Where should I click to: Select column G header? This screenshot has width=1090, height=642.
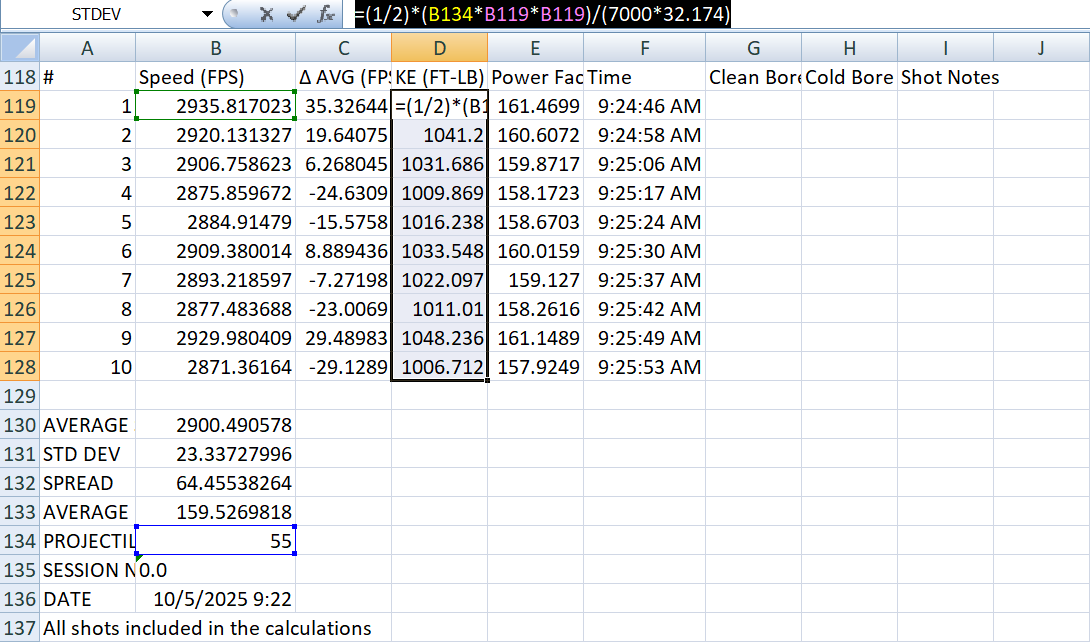(753, 48)
